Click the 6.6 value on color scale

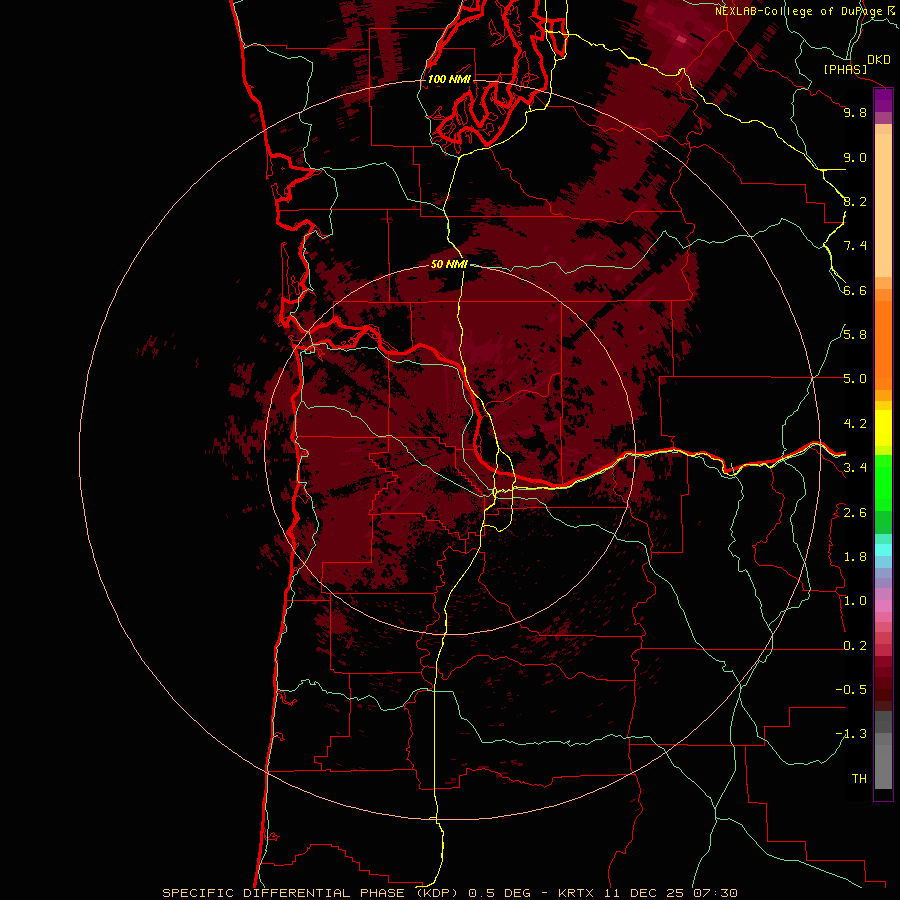click(x=855, y=290)
